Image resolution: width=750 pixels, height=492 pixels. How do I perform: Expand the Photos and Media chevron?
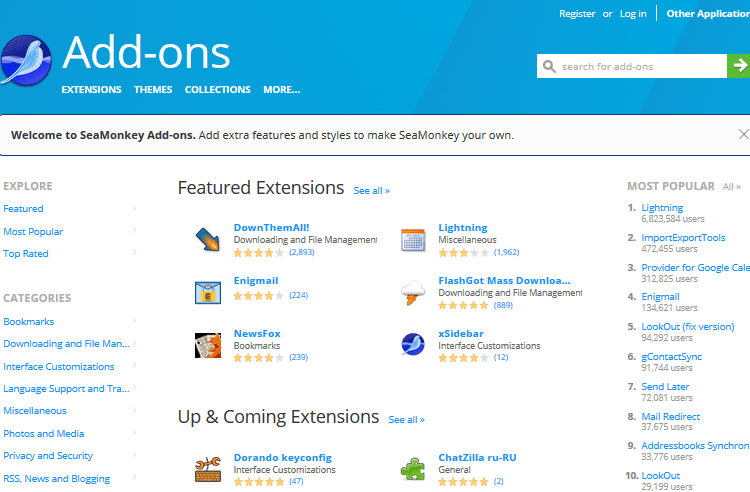tap(134, 432)
